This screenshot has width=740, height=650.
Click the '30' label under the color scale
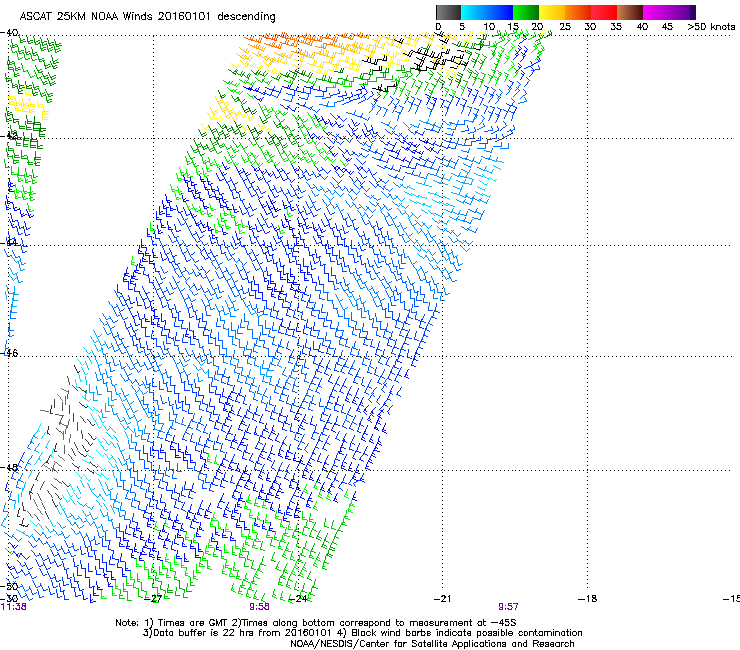click(590, 27)
